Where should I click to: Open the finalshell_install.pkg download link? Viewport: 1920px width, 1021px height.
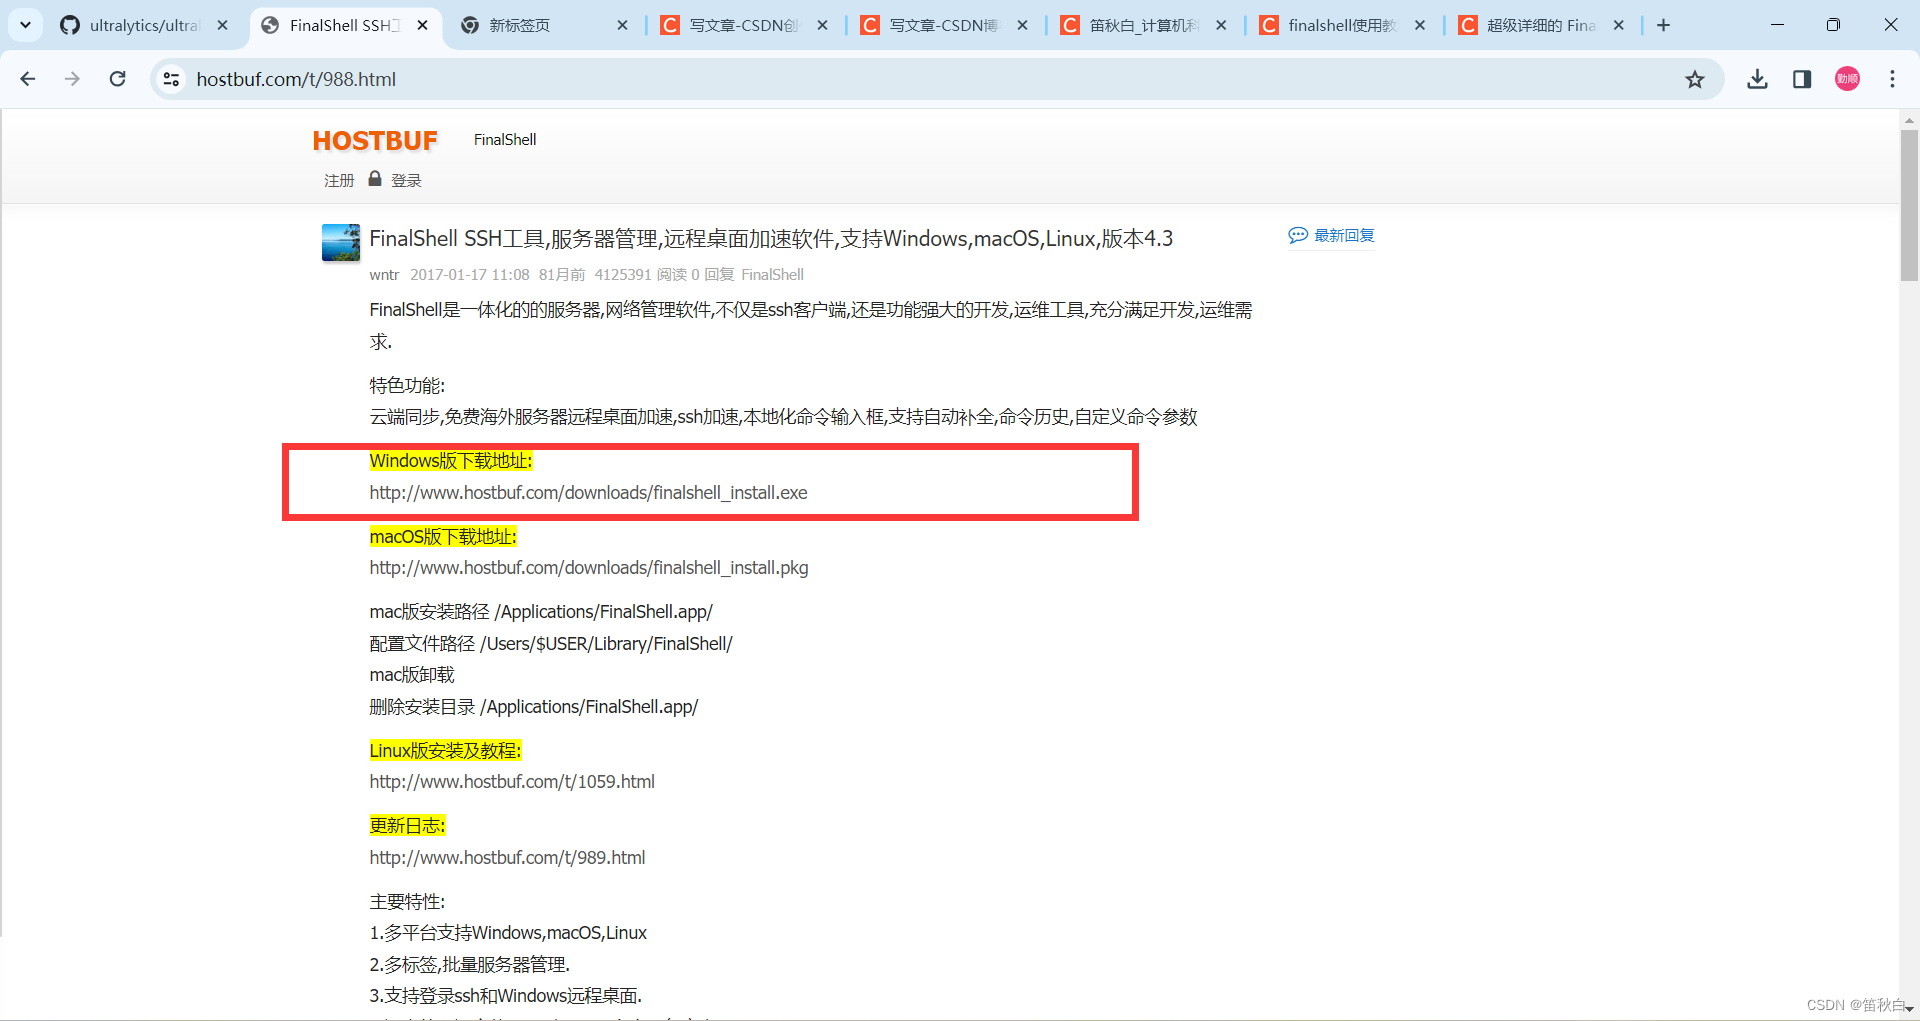pos(589,568)
